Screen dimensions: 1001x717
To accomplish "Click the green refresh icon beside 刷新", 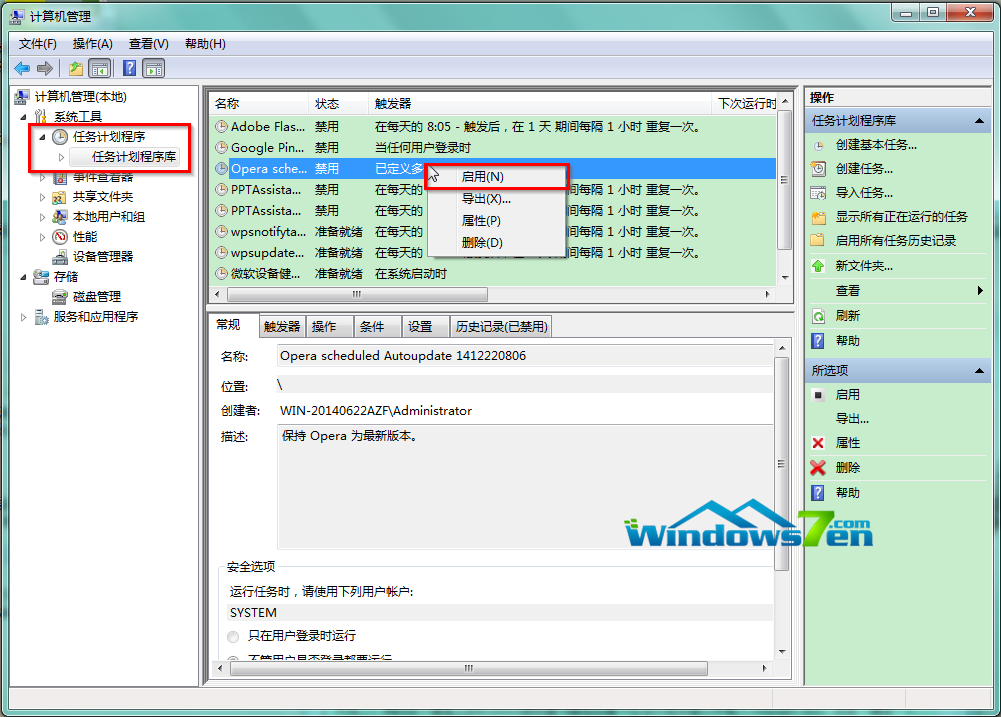I will tap(818, 315).
